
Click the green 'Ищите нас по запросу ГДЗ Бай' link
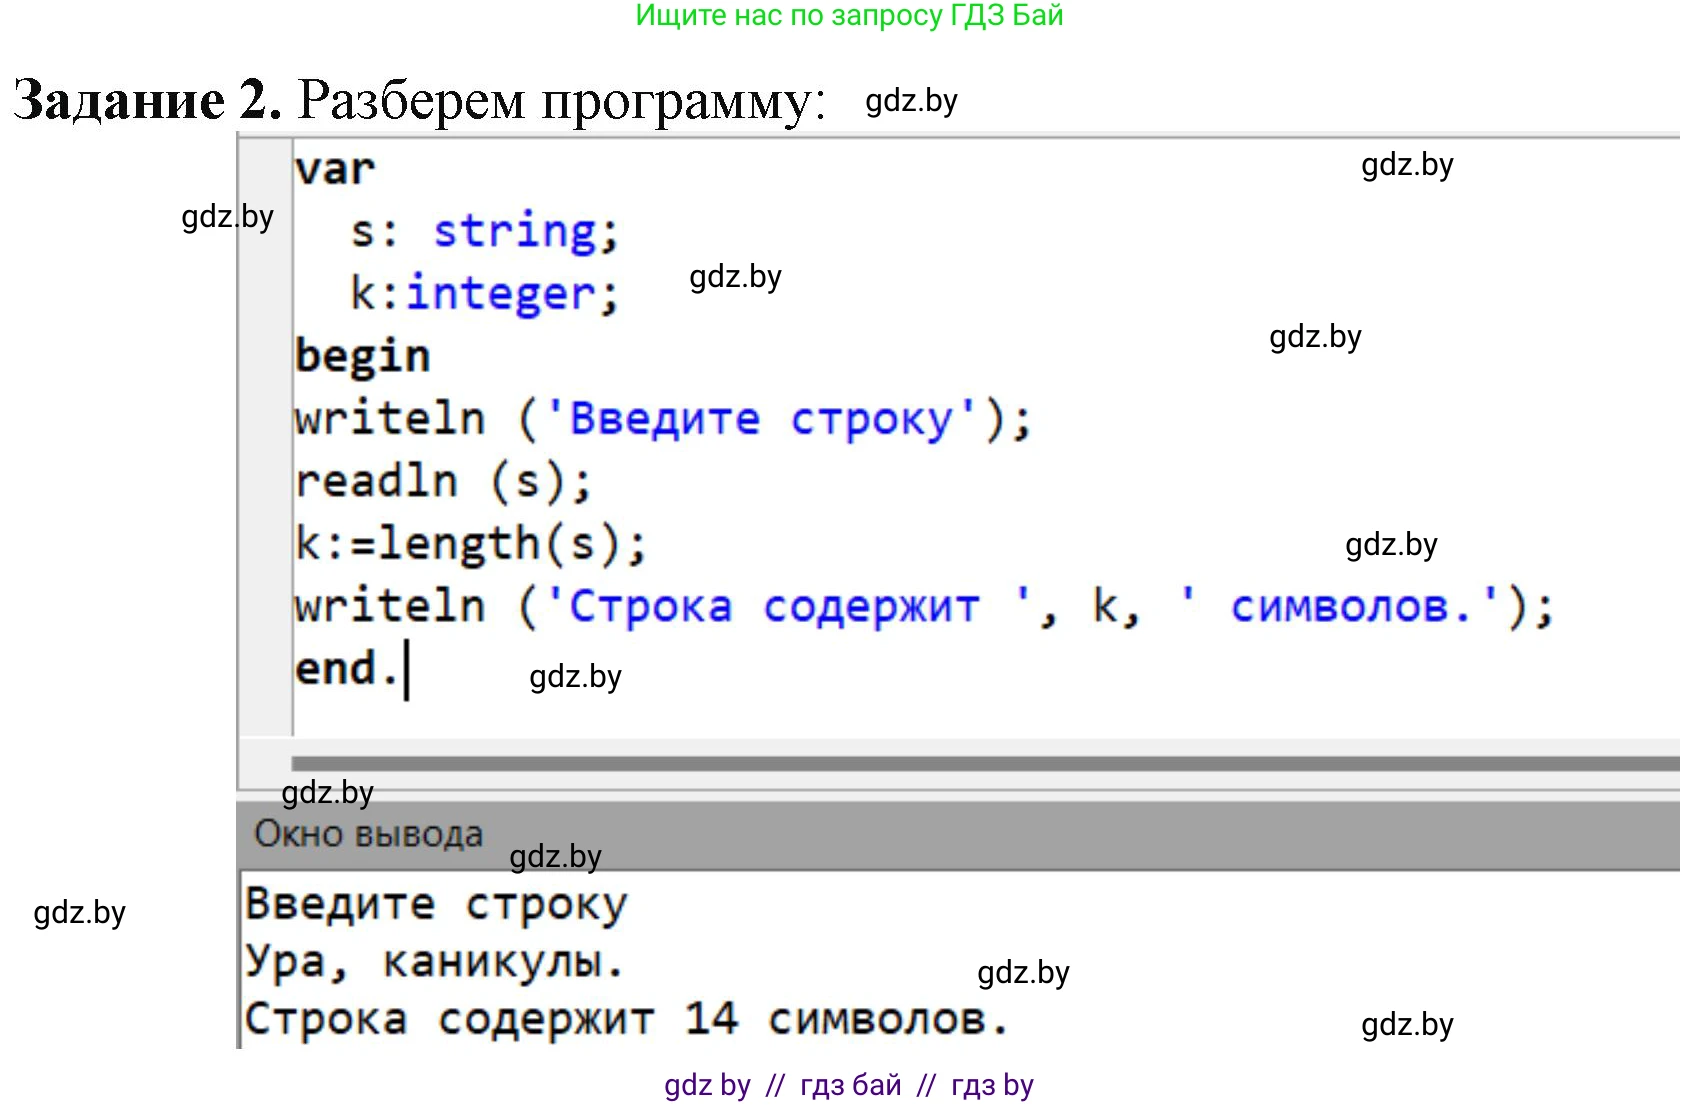tap(850, 16)
